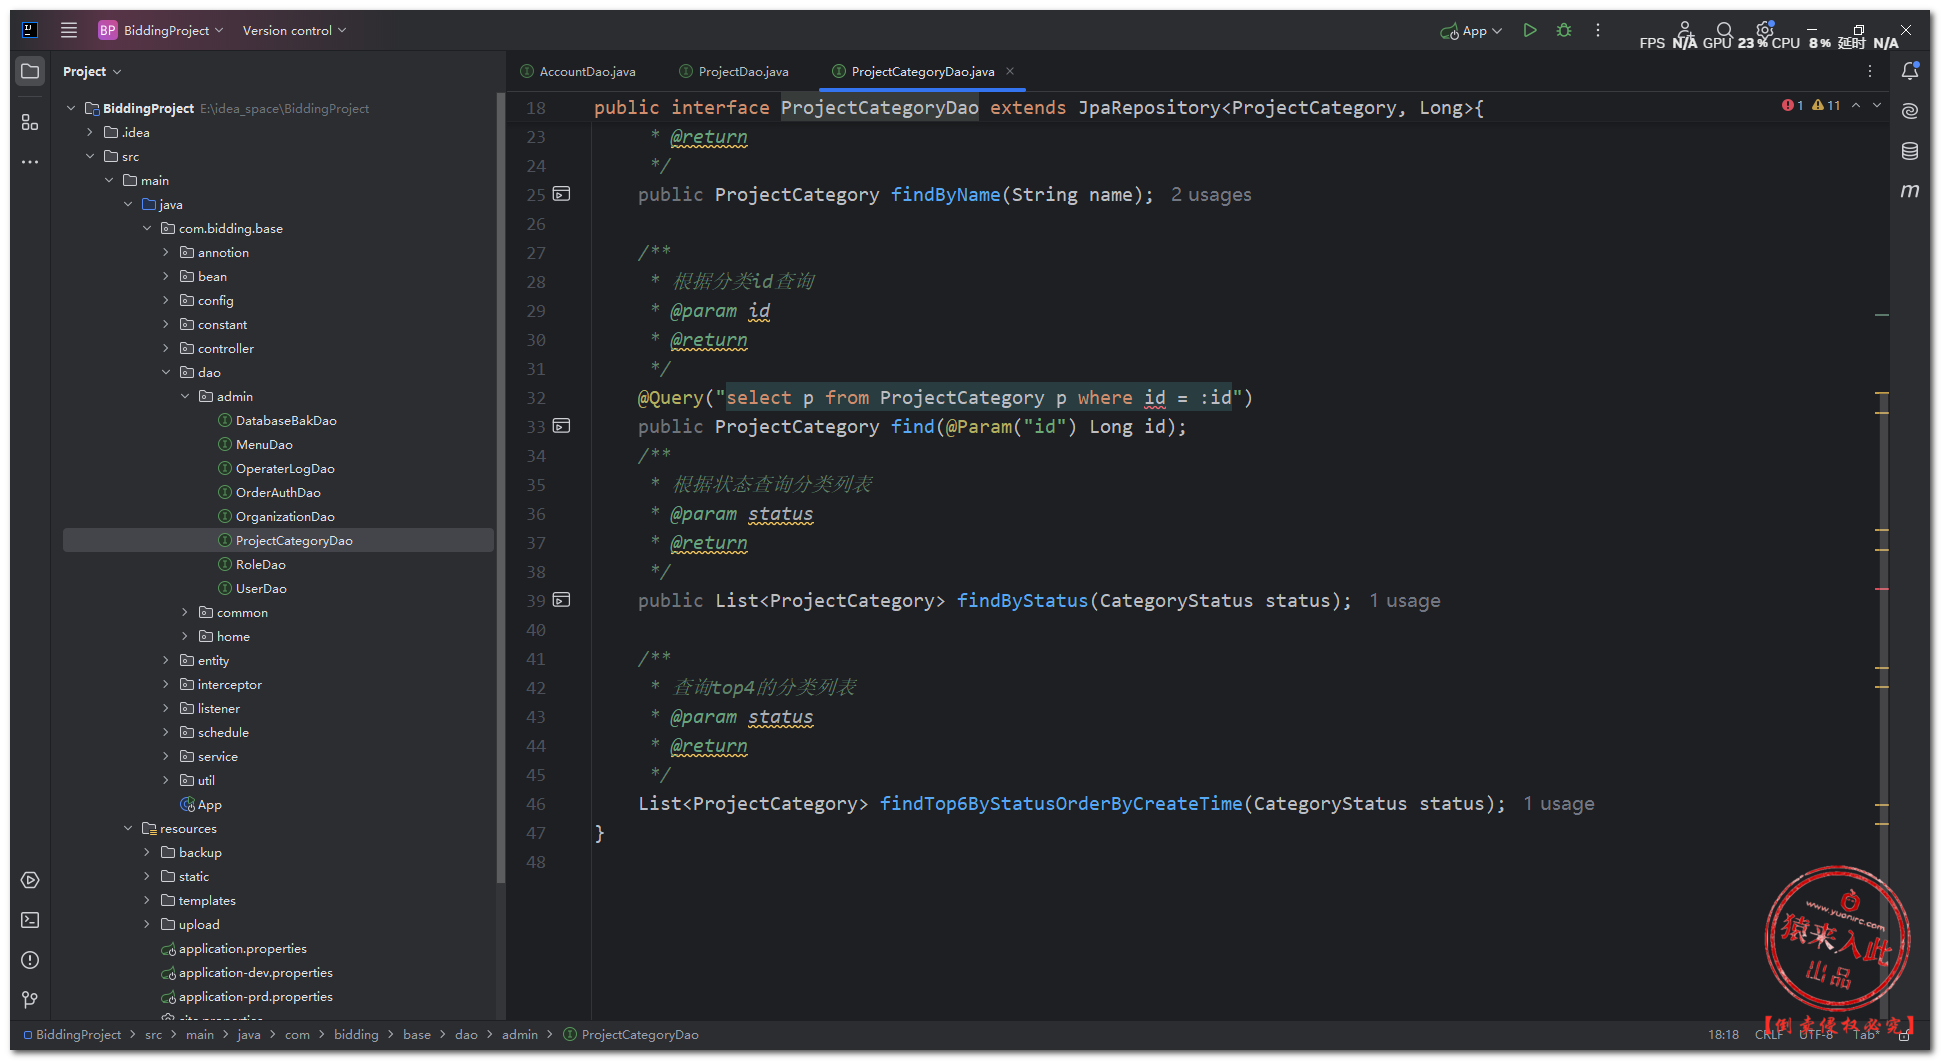Viewport: 1941px width, 1061px height.
Task: Select UserDao in the project tree
Action: pyautogui.click(x=261, y=589)
